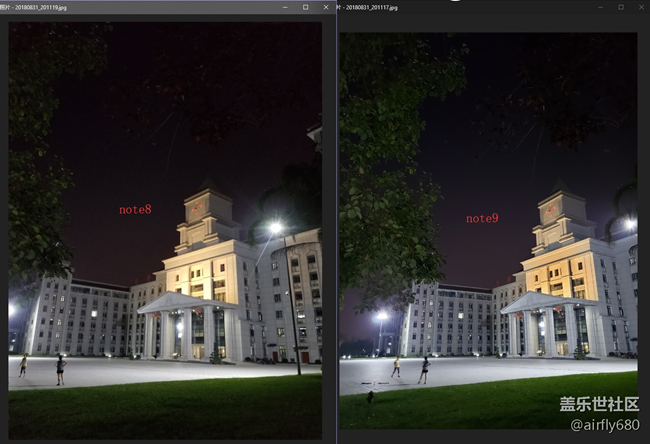The width and height of the screenshot is (650, 444).
Task: Click the red note8 label
Action: pos(135,209)
